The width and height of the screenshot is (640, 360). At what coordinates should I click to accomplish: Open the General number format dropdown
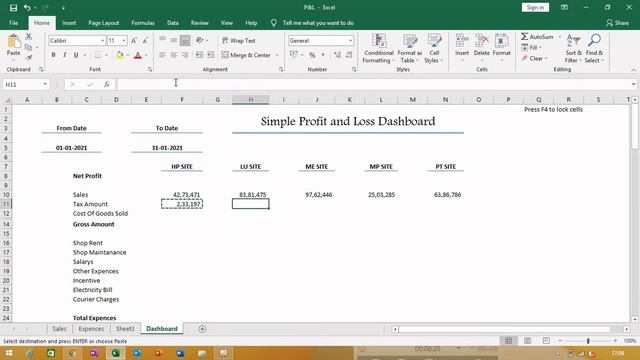[350, 41]
